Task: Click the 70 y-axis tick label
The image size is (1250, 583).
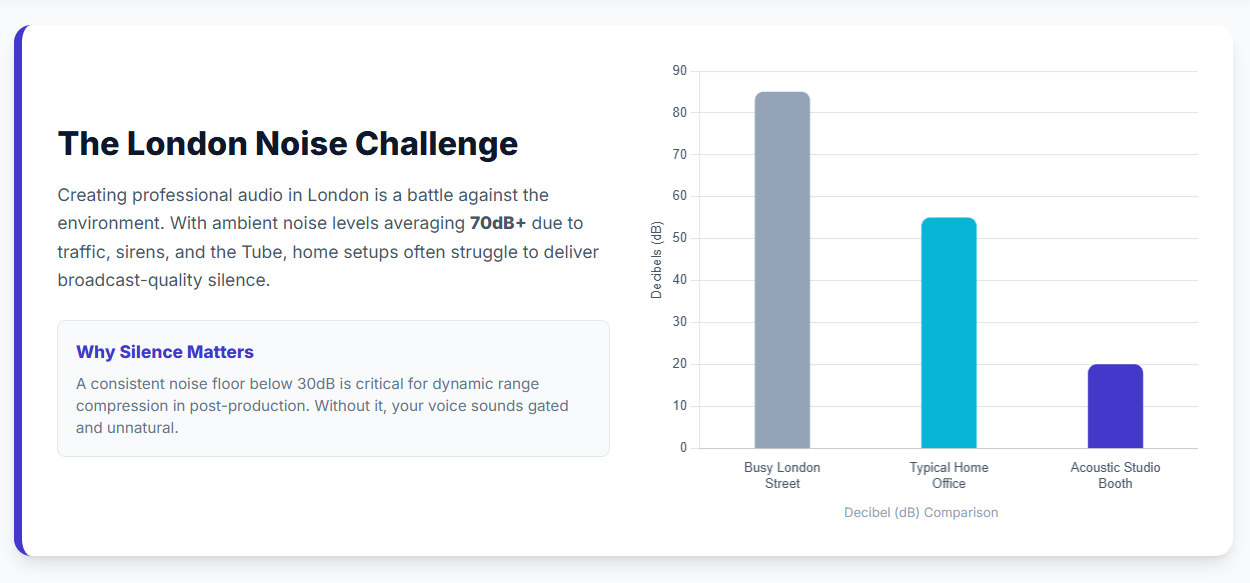Action: pyautogui.click(x=680, y=155)
